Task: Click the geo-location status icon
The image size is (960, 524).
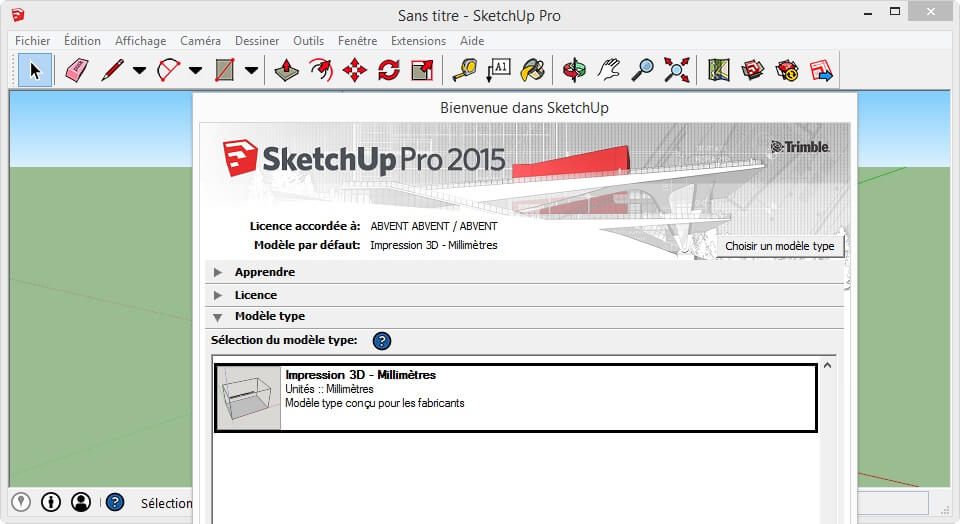Action: click(20, 502)
